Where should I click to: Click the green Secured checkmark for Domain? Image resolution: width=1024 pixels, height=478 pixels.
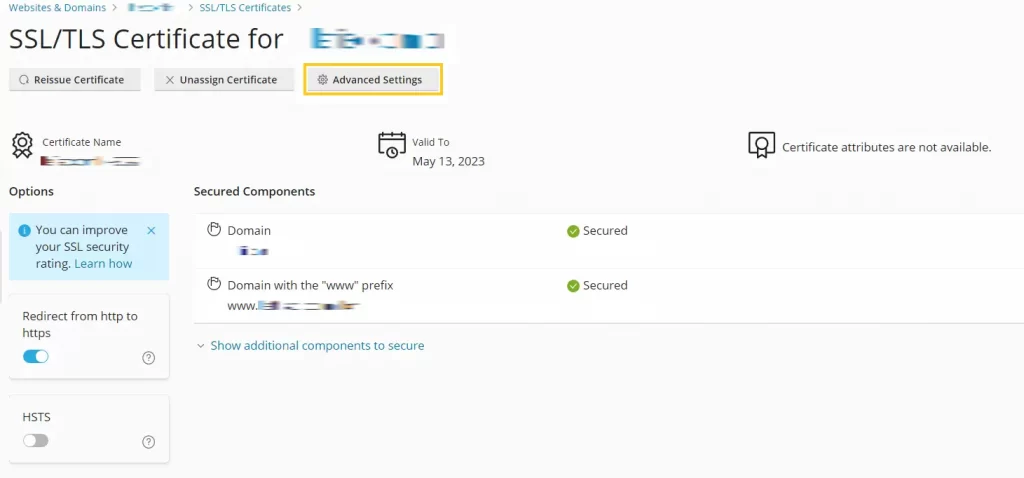point(573,231)
